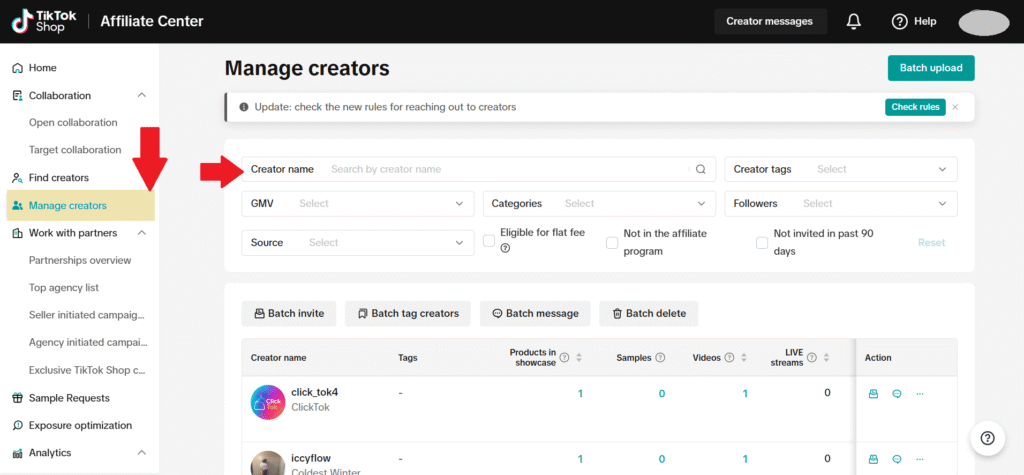Image resolution: width=1024 pixels, height=475 pixels.
Task: Click info icon beside Products in showcase
Action: tap(565, 357)
